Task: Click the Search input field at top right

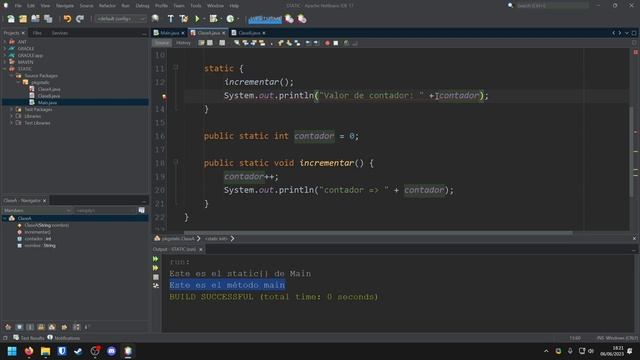Action: tap(552, 6)
